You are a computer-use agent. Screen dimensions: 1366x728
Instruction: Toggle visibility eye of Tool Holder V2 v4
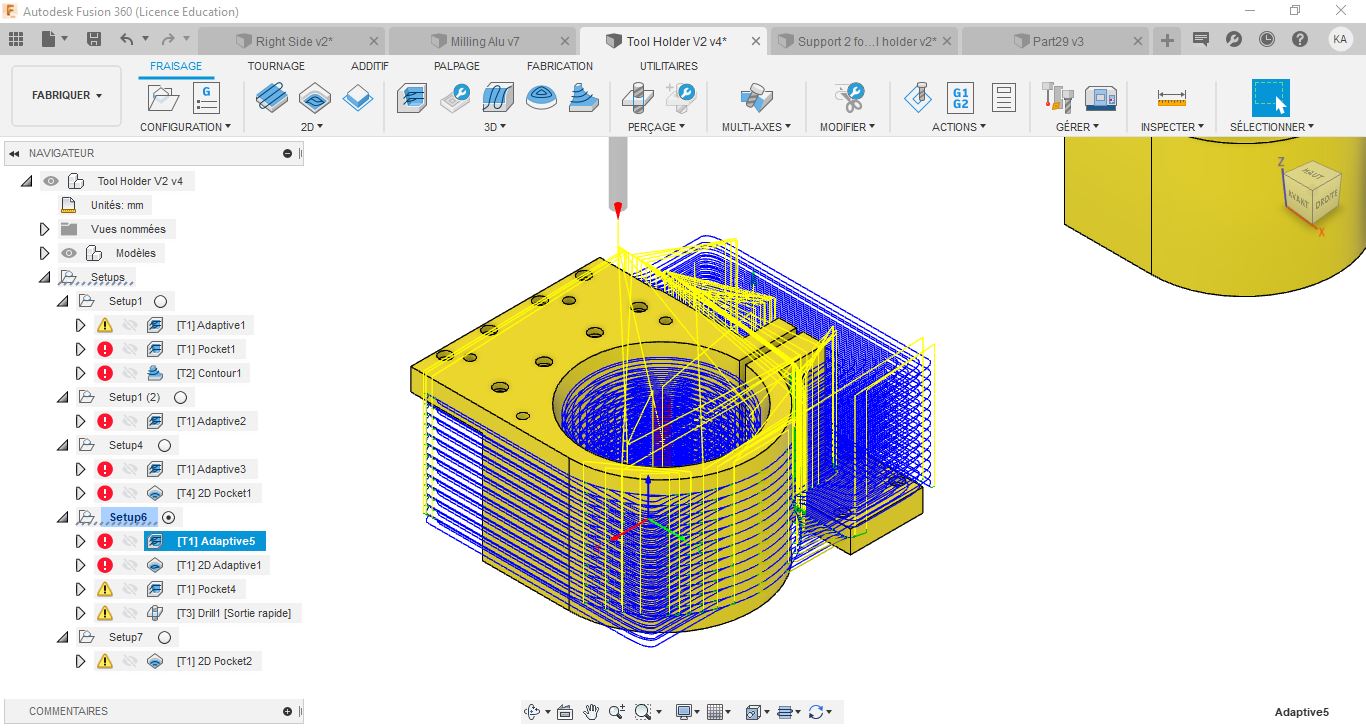pyautogui.click(x=51, y=181)
